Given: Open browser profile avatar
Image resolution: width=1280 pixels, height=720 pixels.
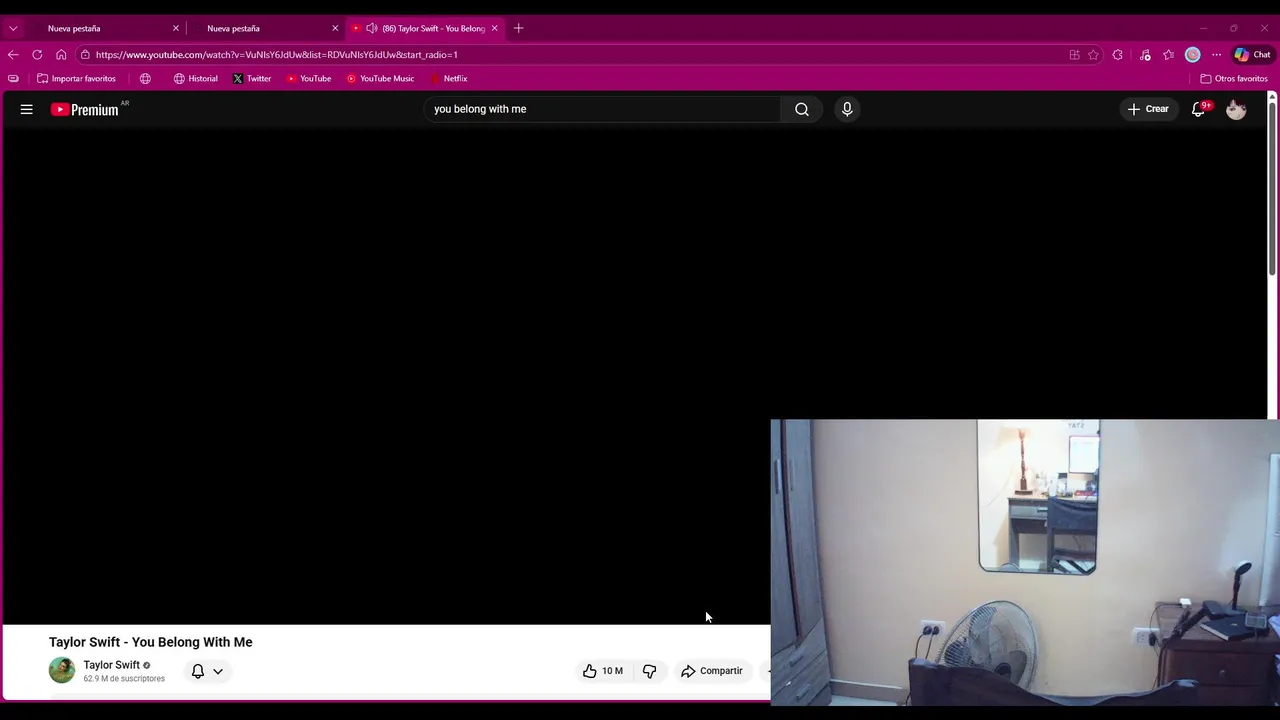Looking at the screenshot, I should tap(1193, 55).
